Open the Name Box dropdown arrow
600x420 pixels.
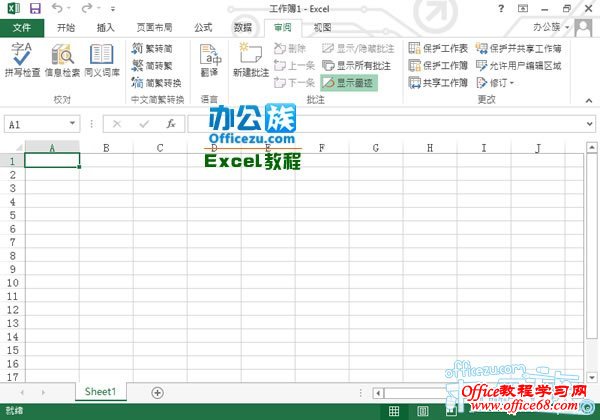(72, 124)
